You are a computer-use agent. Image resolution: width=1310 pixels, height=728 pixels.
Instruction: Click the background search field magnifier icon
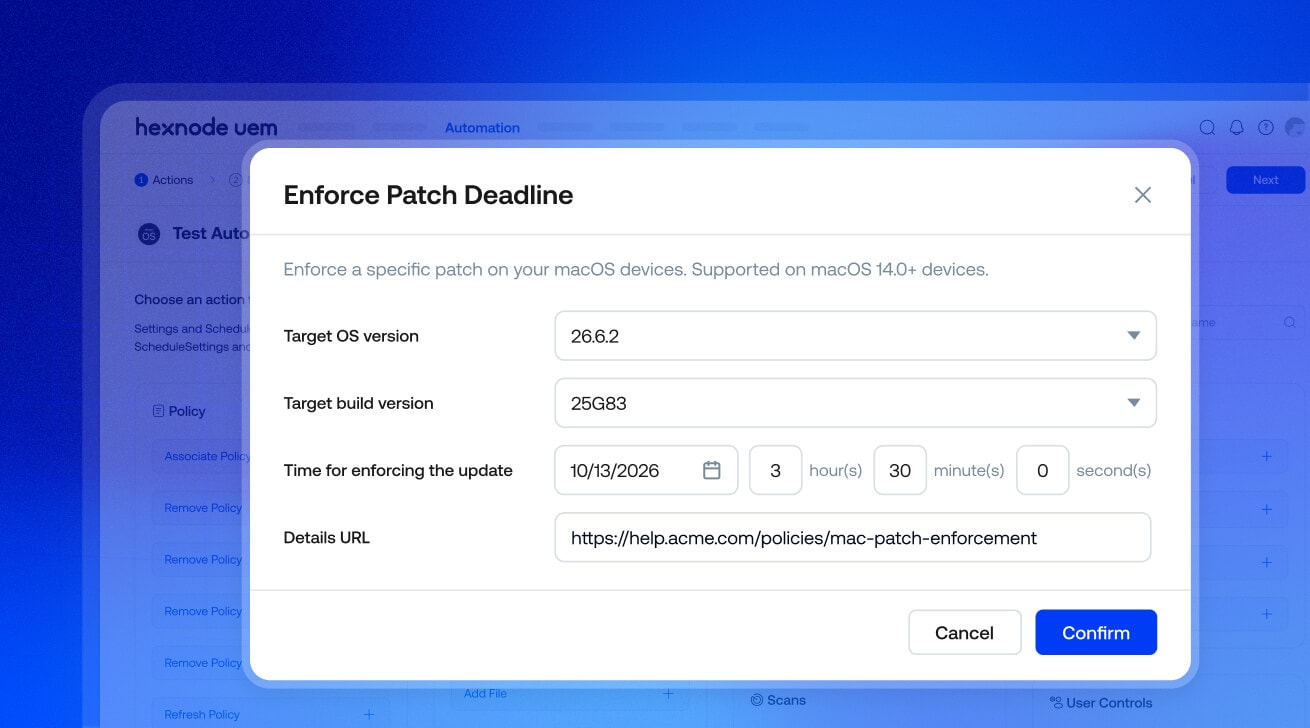[x=1290, y=322]
